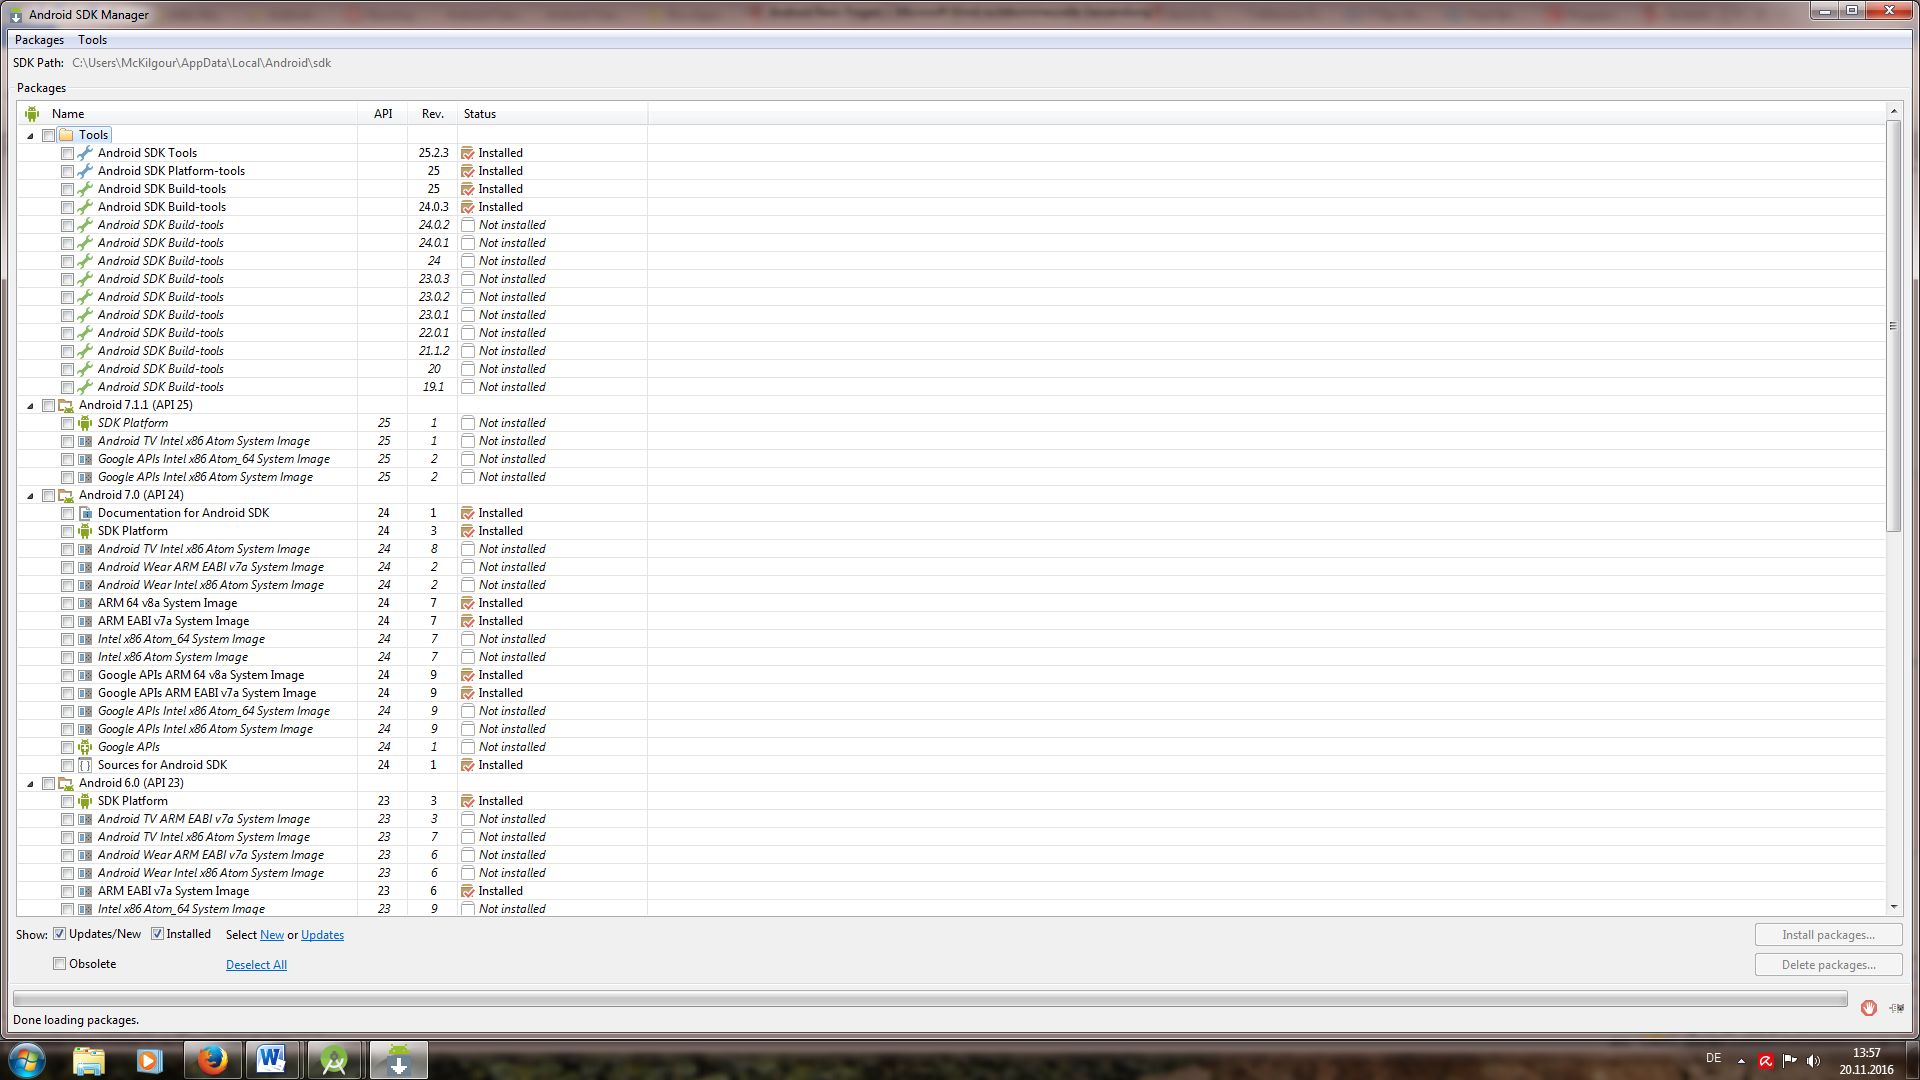Click the red stop-hand abort icon
Image resolution: width=1920 pixels, height=1080 pixels.
coord(1868,1007)
